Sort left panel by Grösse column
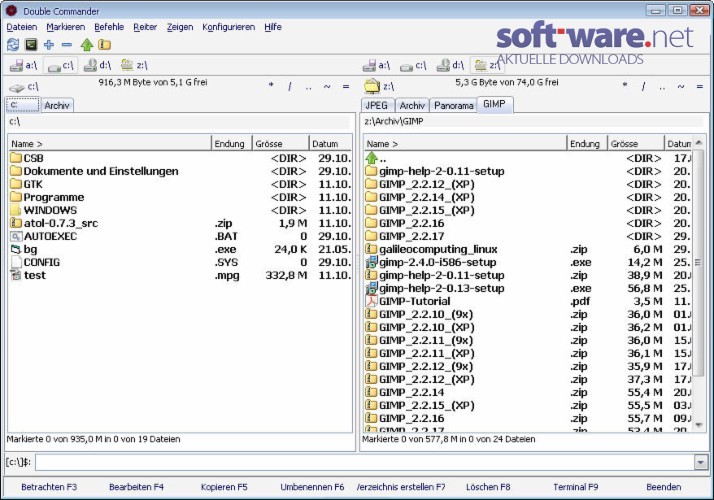Viewport: 714px width, 500px height. click(280, 144)
